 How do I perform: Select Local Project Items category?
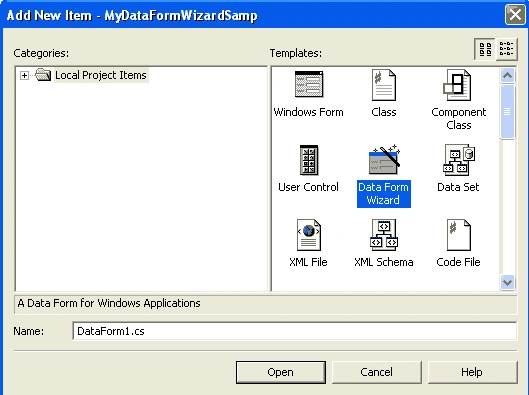pyautogui.click(x=101, y=75)
